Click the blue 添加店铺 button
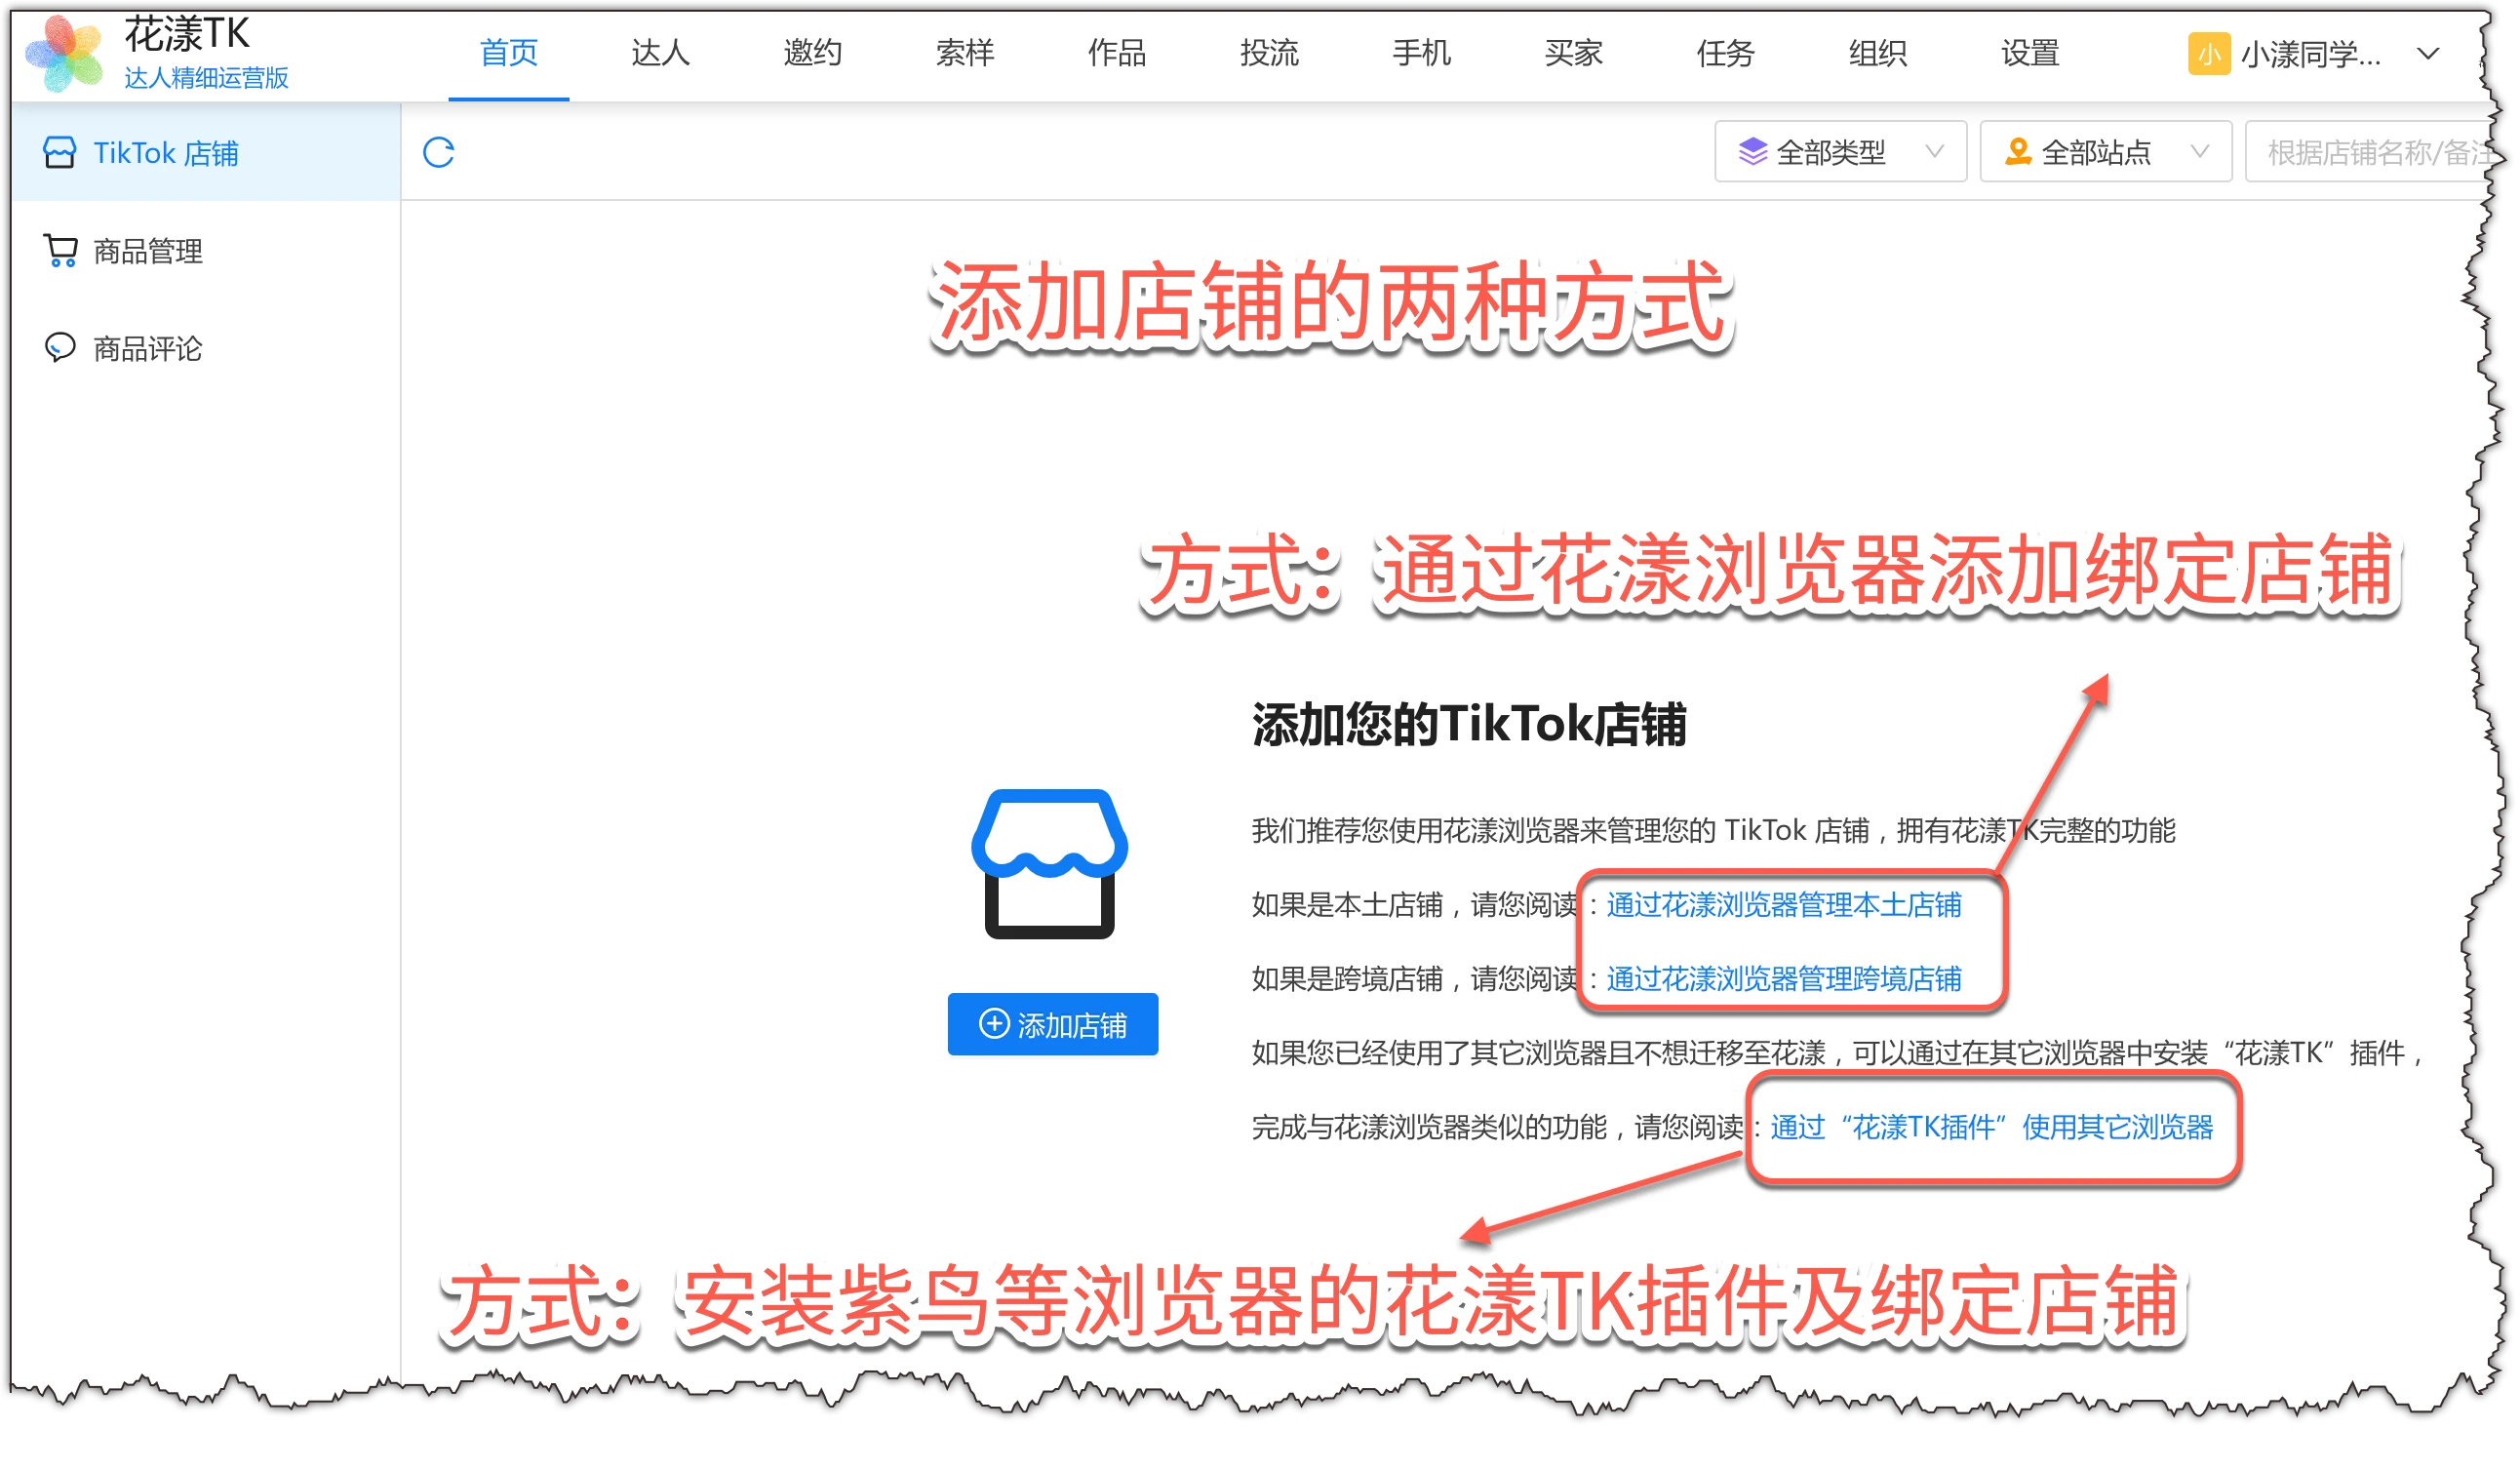The image size is (2520, 1469). (1053, 1024)
